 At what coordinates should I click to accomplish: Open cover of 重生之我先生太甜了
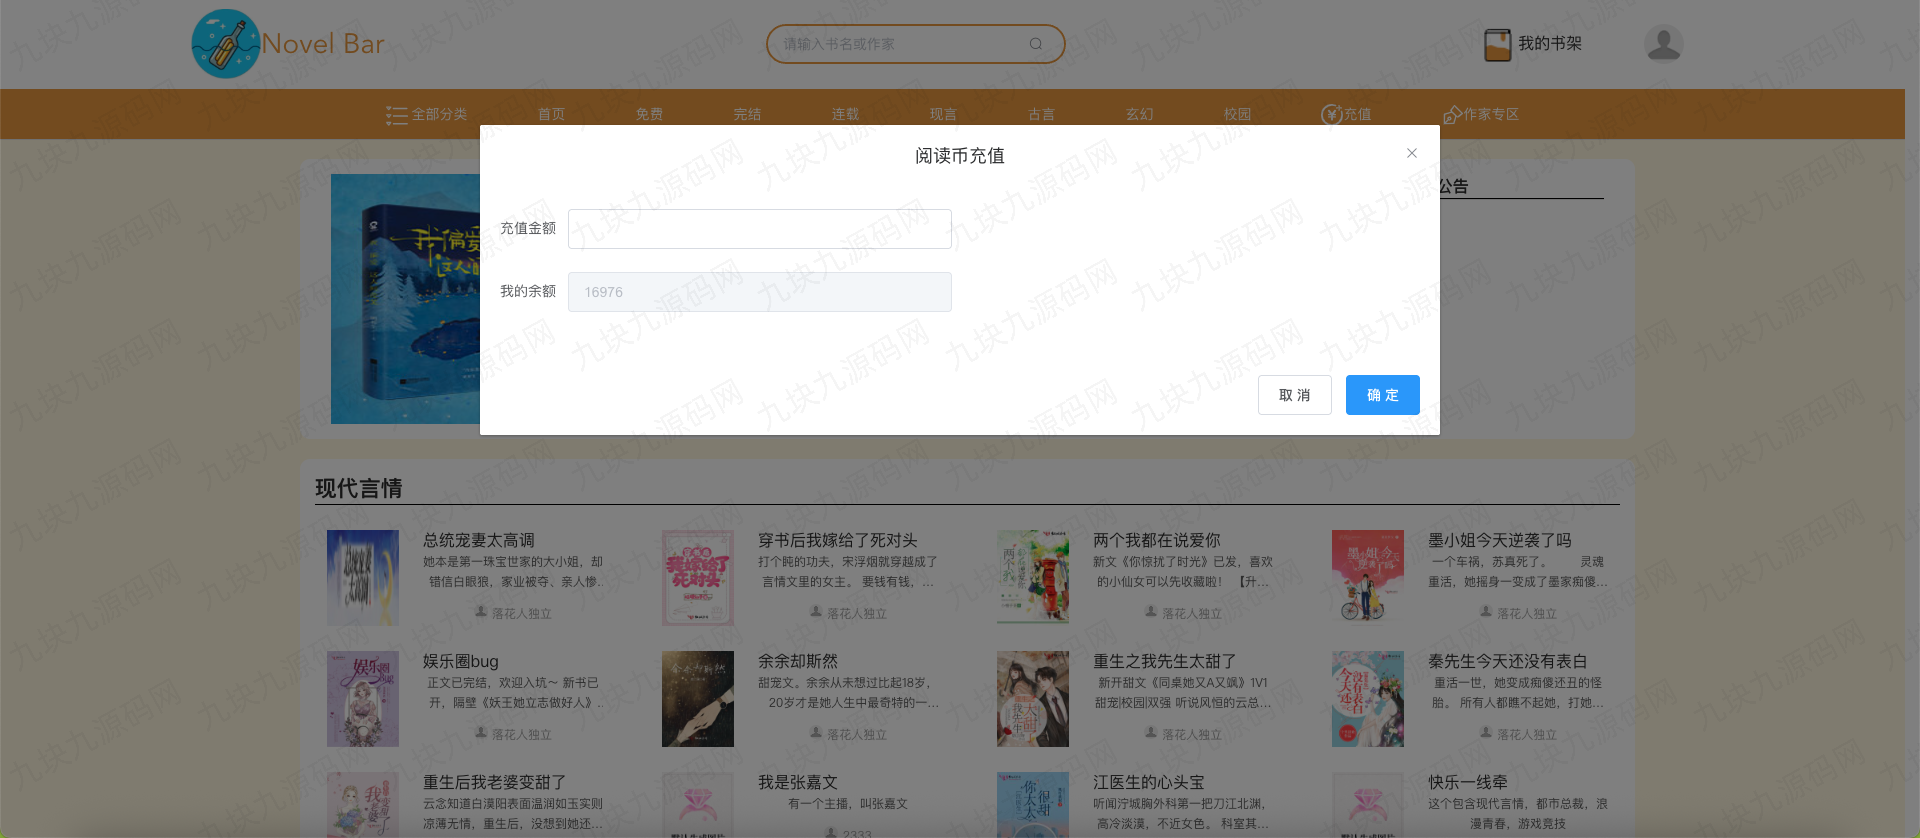coord(1033,699)
